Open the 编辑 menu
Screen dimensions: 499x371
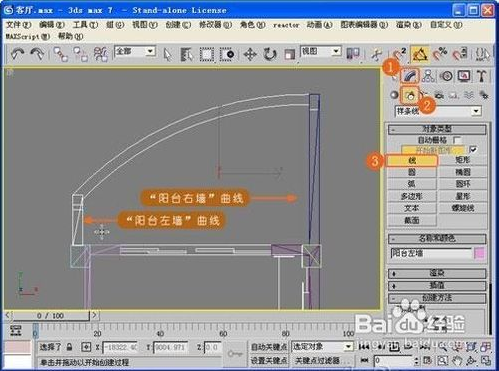pyautogui.click(x=52, y=25)
